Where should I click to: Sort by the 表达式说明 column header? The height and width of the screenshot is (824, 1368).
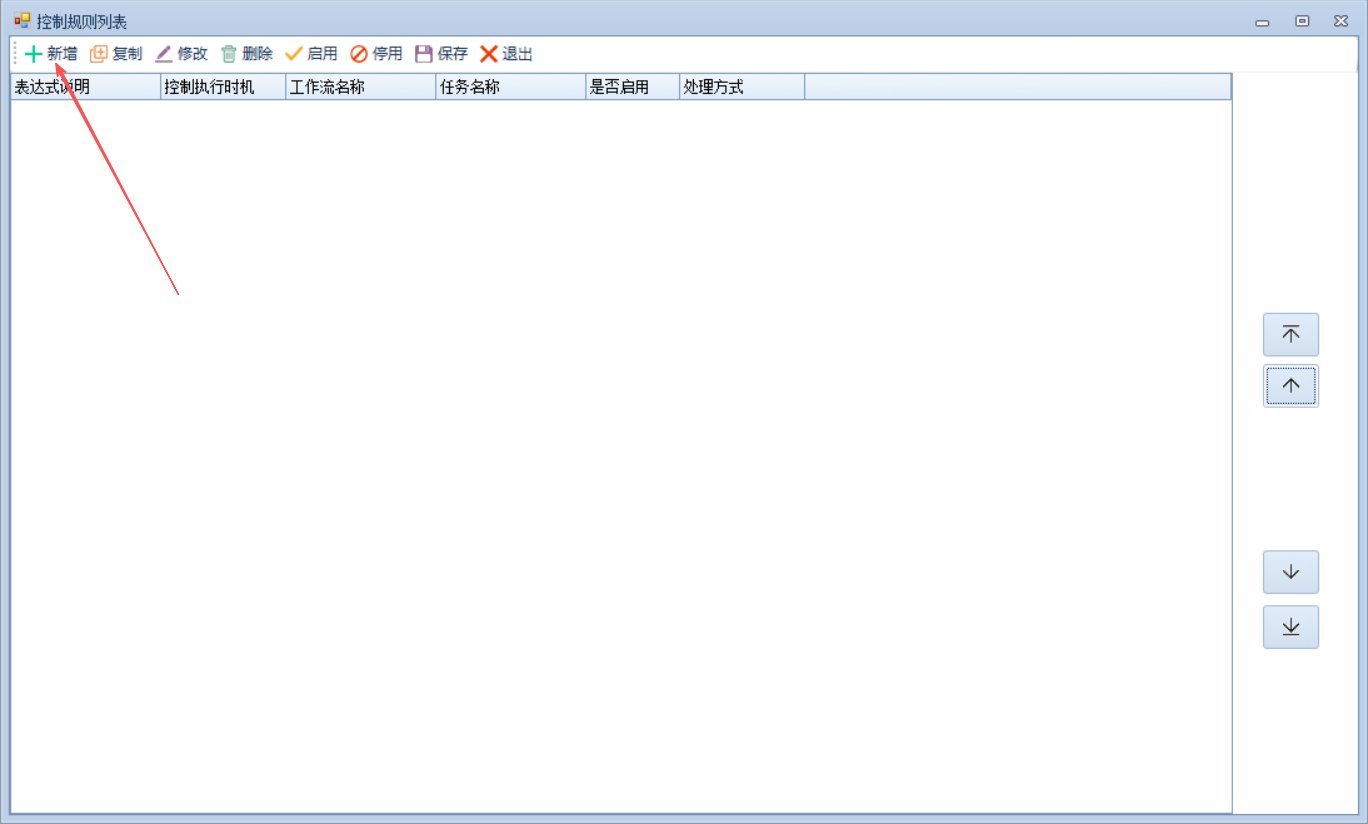click(x=85, y=87)
